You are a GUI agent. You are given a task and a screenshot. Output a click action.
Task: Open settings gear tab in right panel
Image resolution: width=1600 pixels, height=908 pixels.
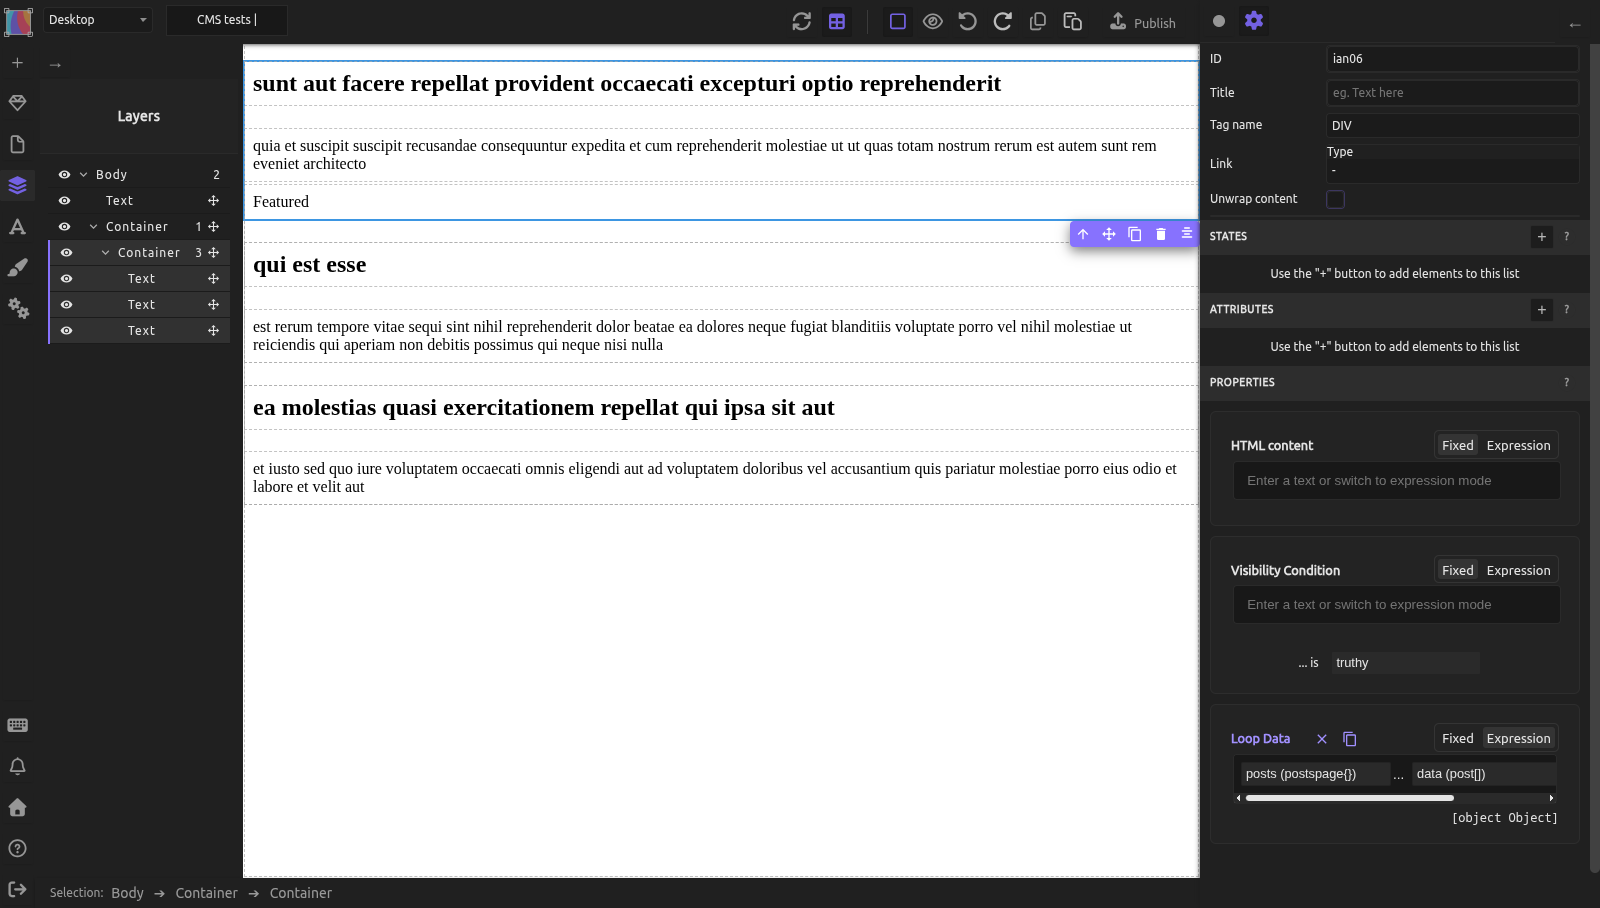pos(1254,20)
